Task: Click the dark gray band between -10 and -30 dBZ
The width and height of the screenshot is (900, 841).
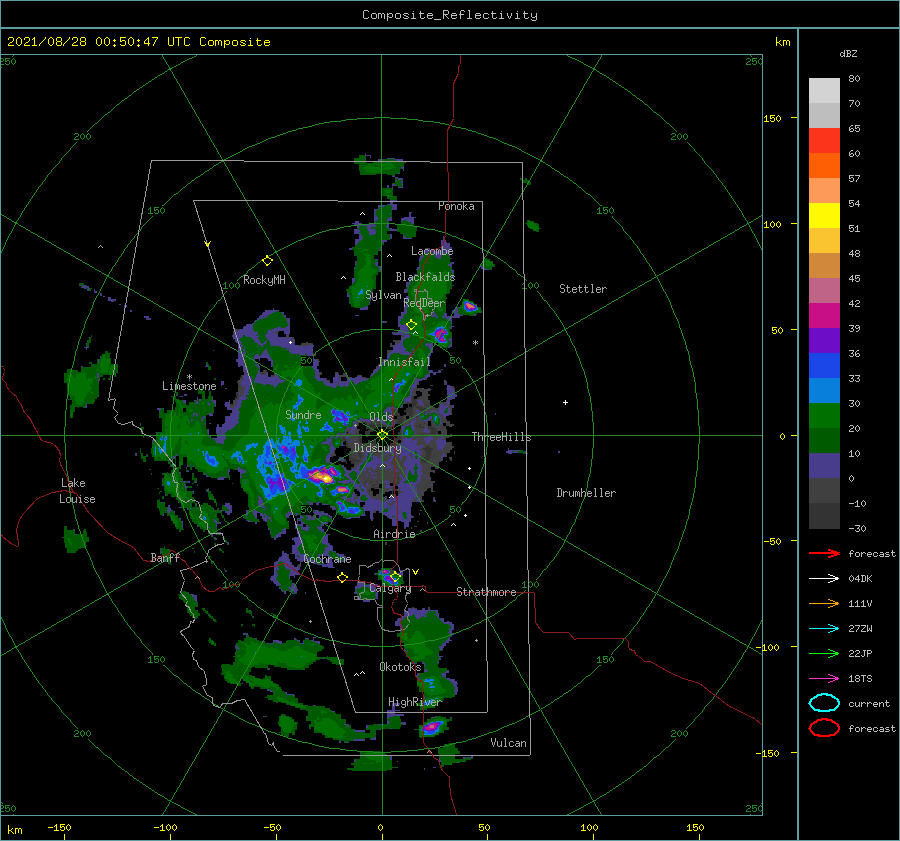Action: pos(824,516)
